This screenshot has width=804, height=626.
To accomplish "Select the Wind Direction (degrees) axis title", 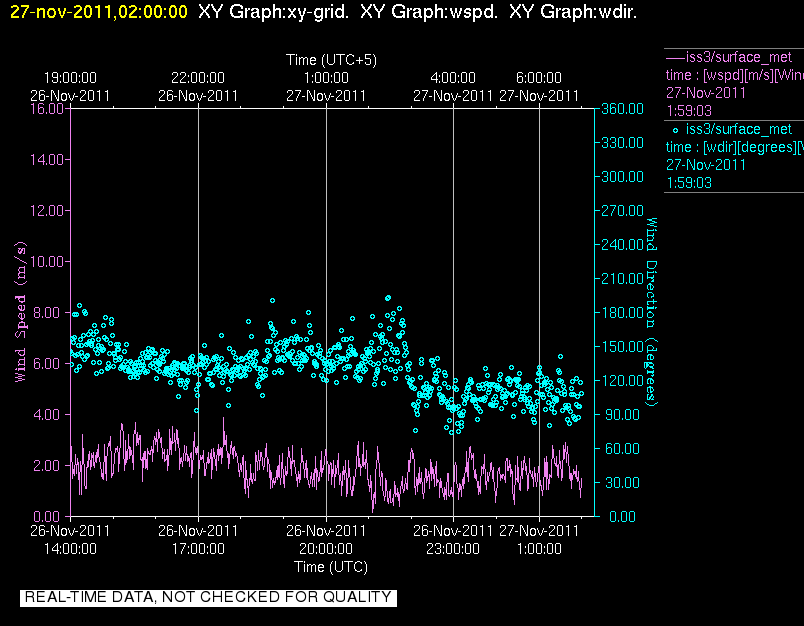I will 651,312.
